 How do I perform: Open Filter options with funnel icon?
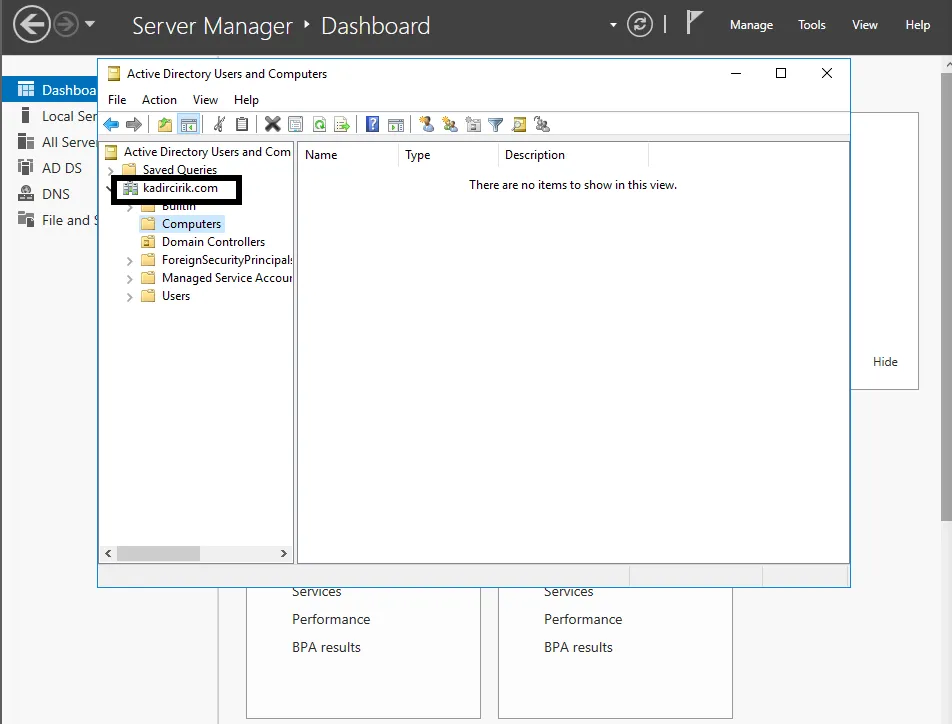tap(495, 125)
